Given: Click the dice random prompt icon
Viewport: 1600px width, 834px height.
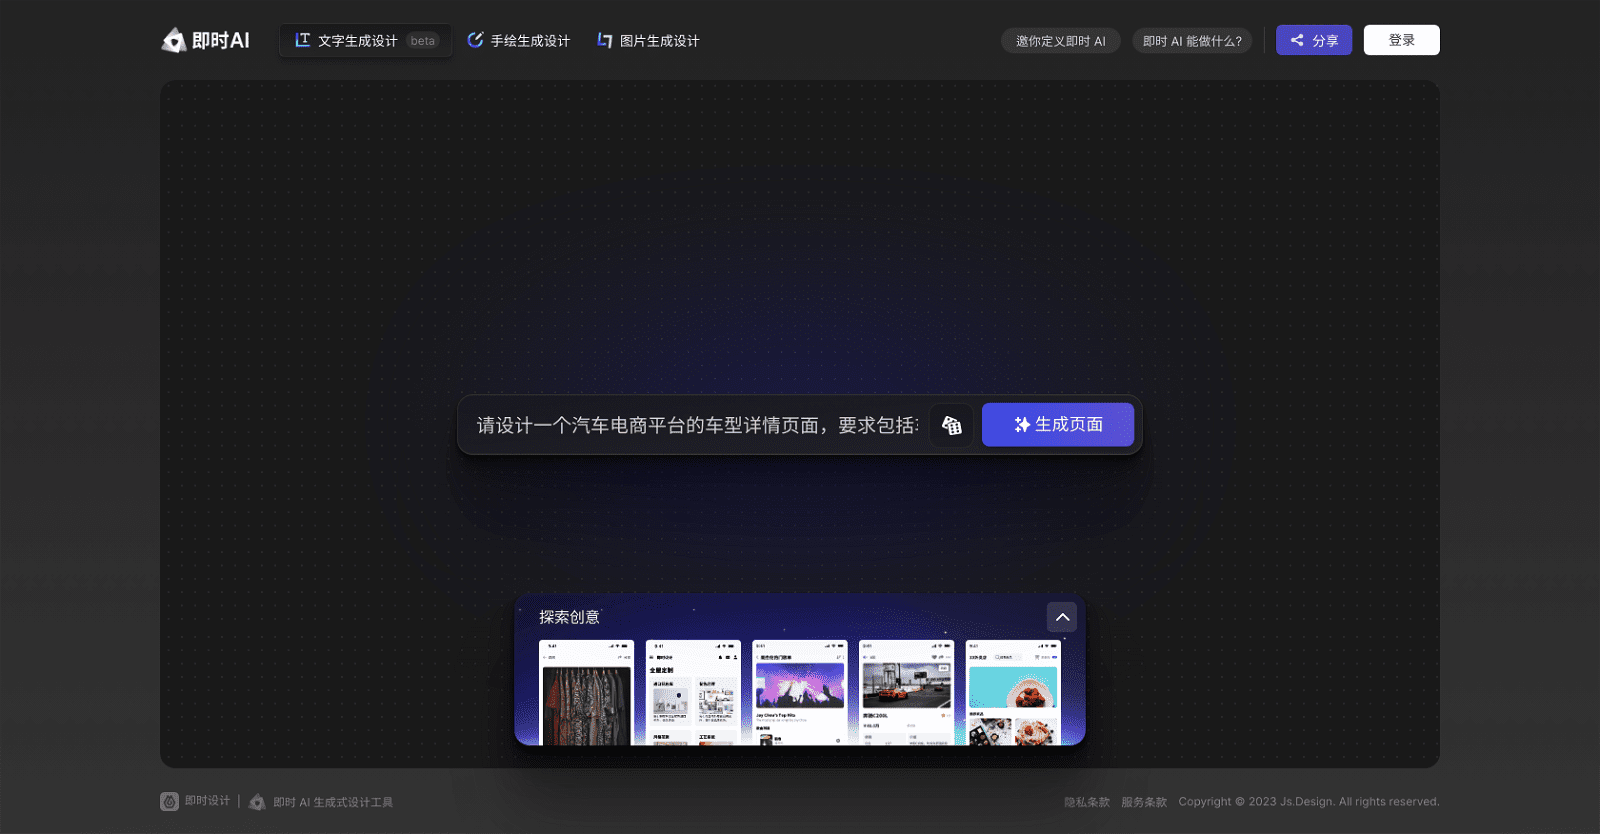Looking at the screenshot, I should [951, 425].
